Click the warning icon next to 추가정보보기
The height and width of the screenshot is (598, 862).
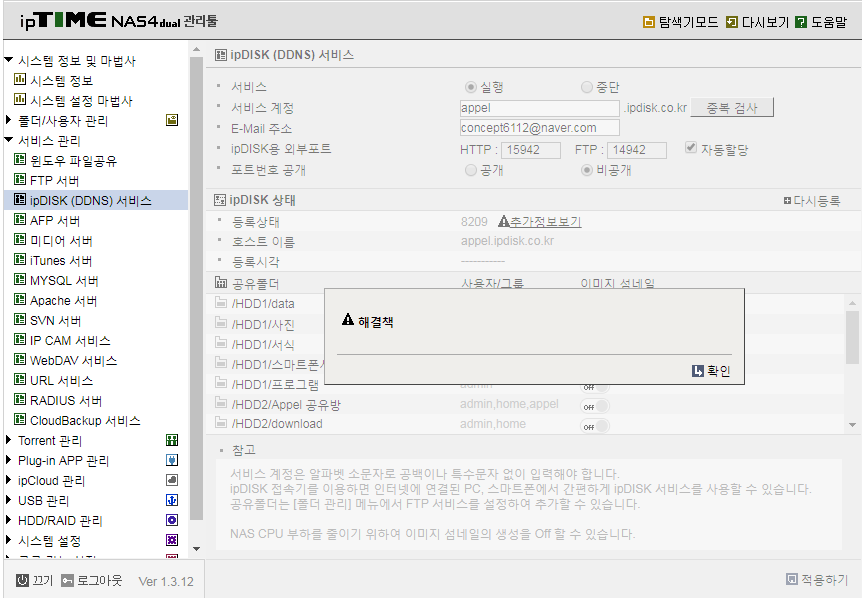coord(504,221)
